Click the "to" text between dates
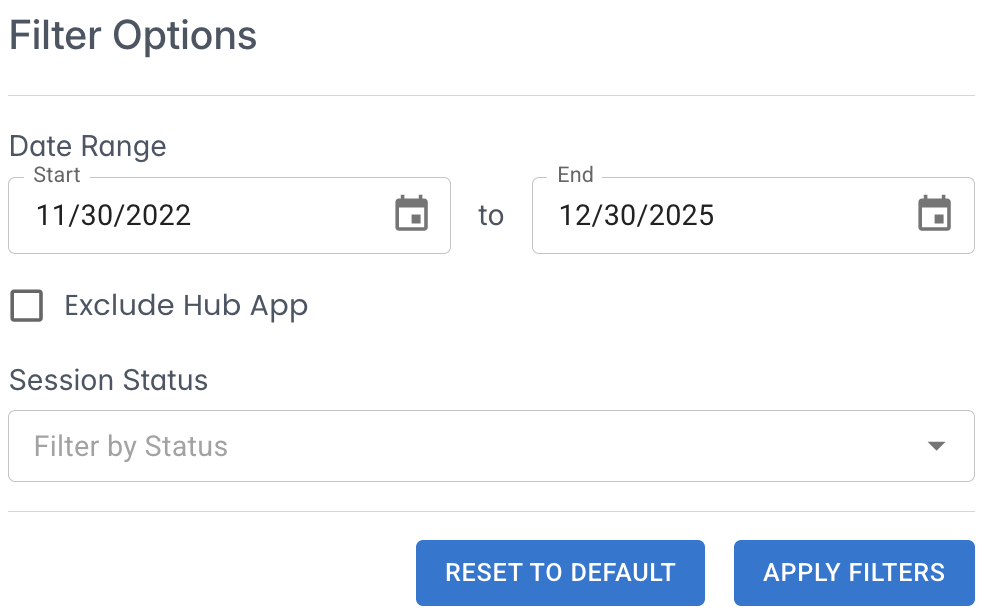Image resolution: width=985 pixels, height=616 pixels. click(491, 215)
